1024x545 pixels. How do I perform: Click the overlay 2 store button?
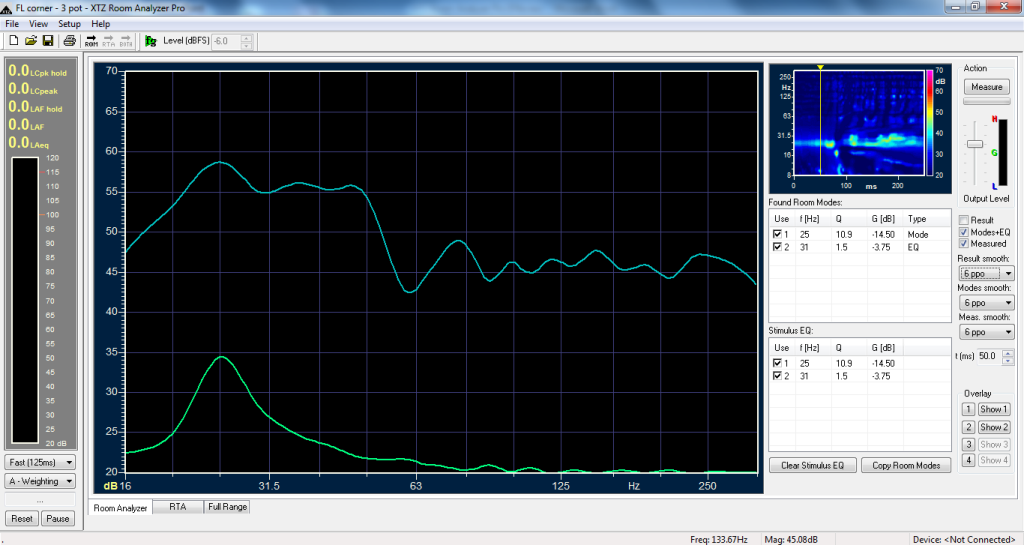coord(967,427)
